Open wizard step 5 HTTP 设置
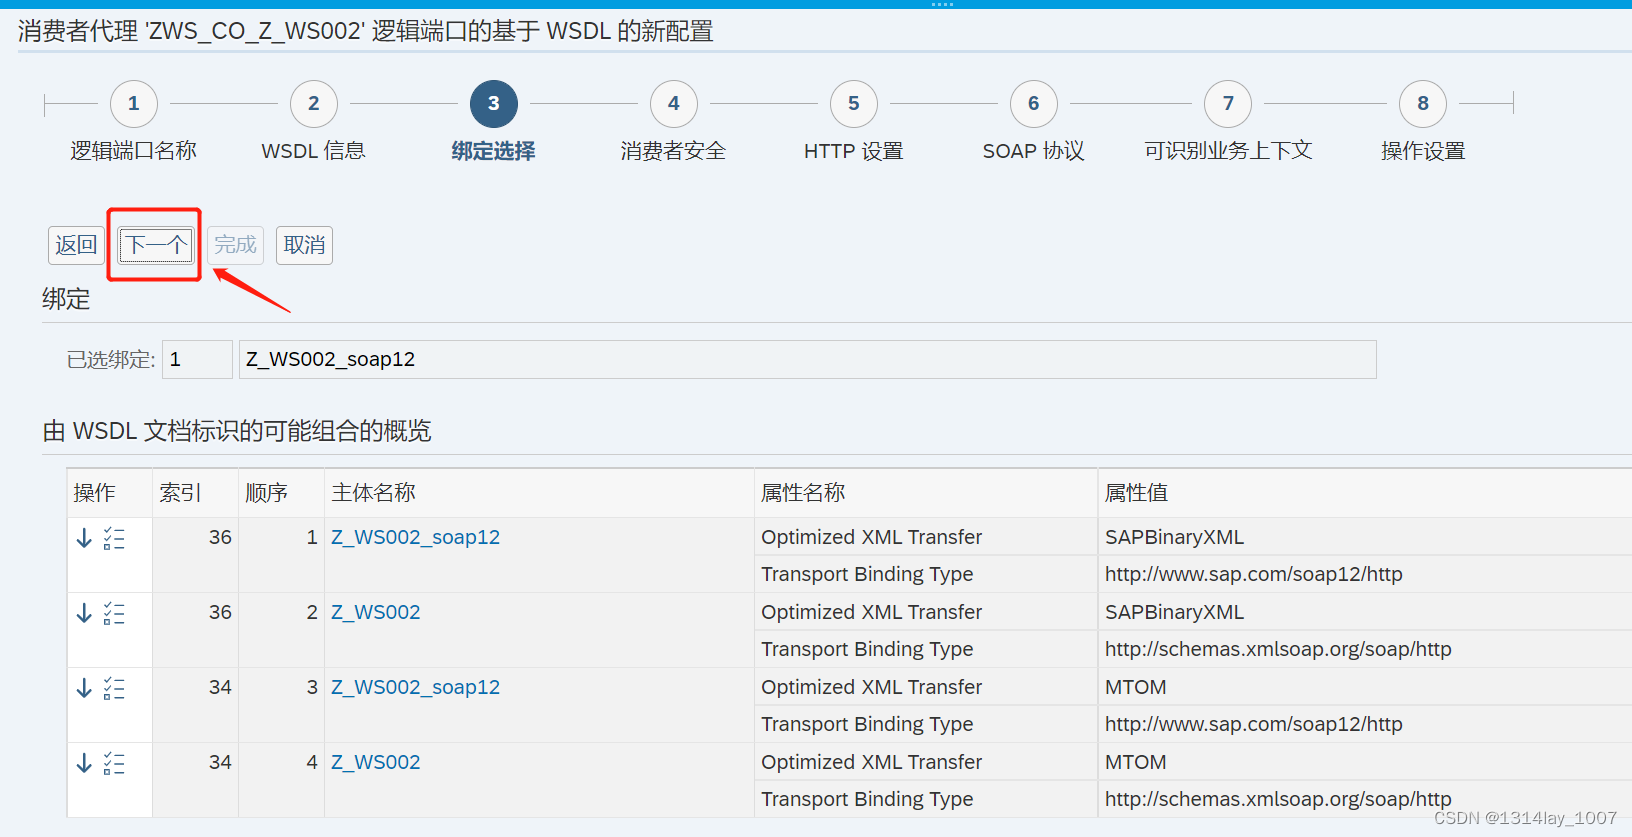 coord(854,104)
